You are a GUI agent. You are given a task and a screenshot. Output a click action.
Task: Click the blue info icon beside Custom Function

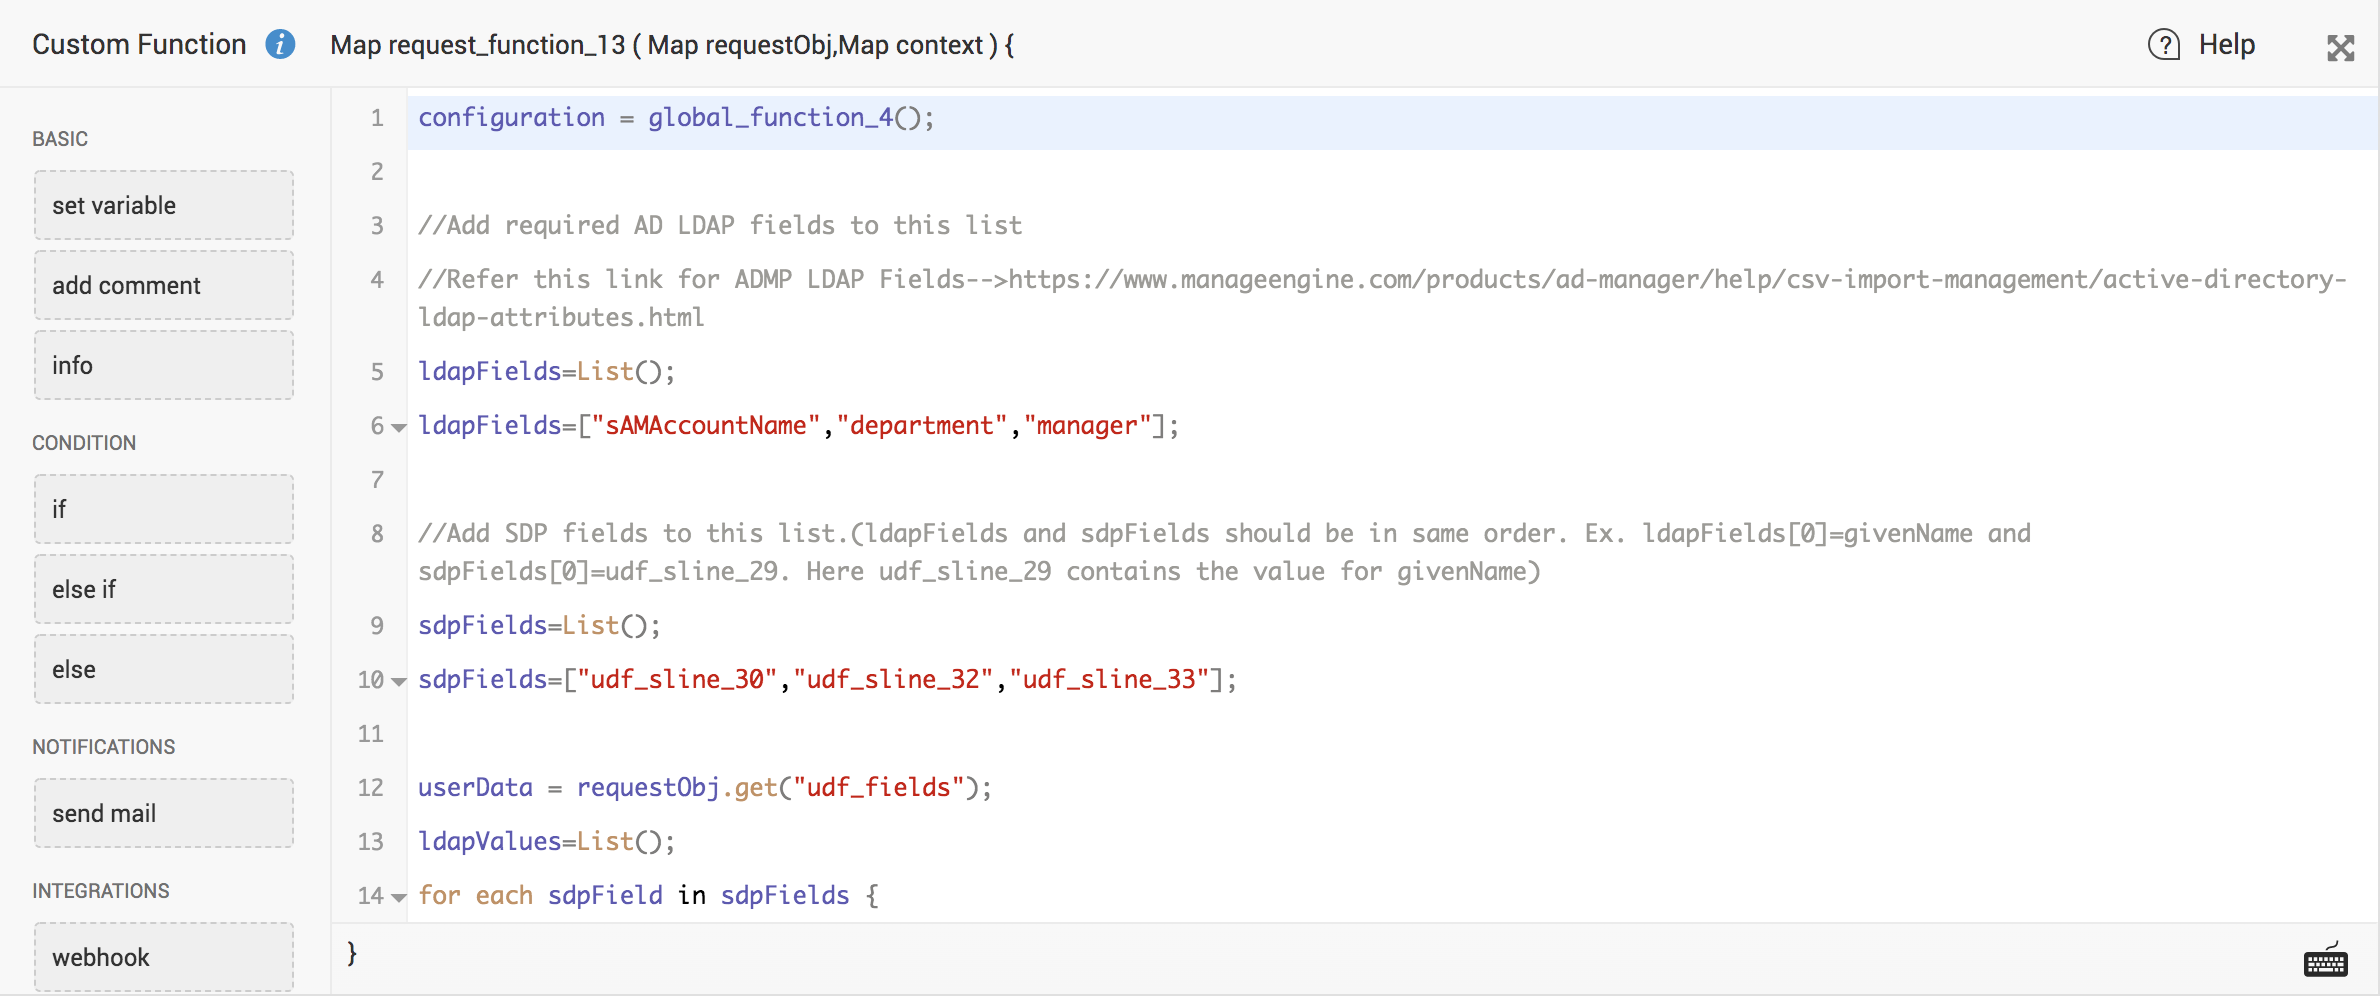280,45
